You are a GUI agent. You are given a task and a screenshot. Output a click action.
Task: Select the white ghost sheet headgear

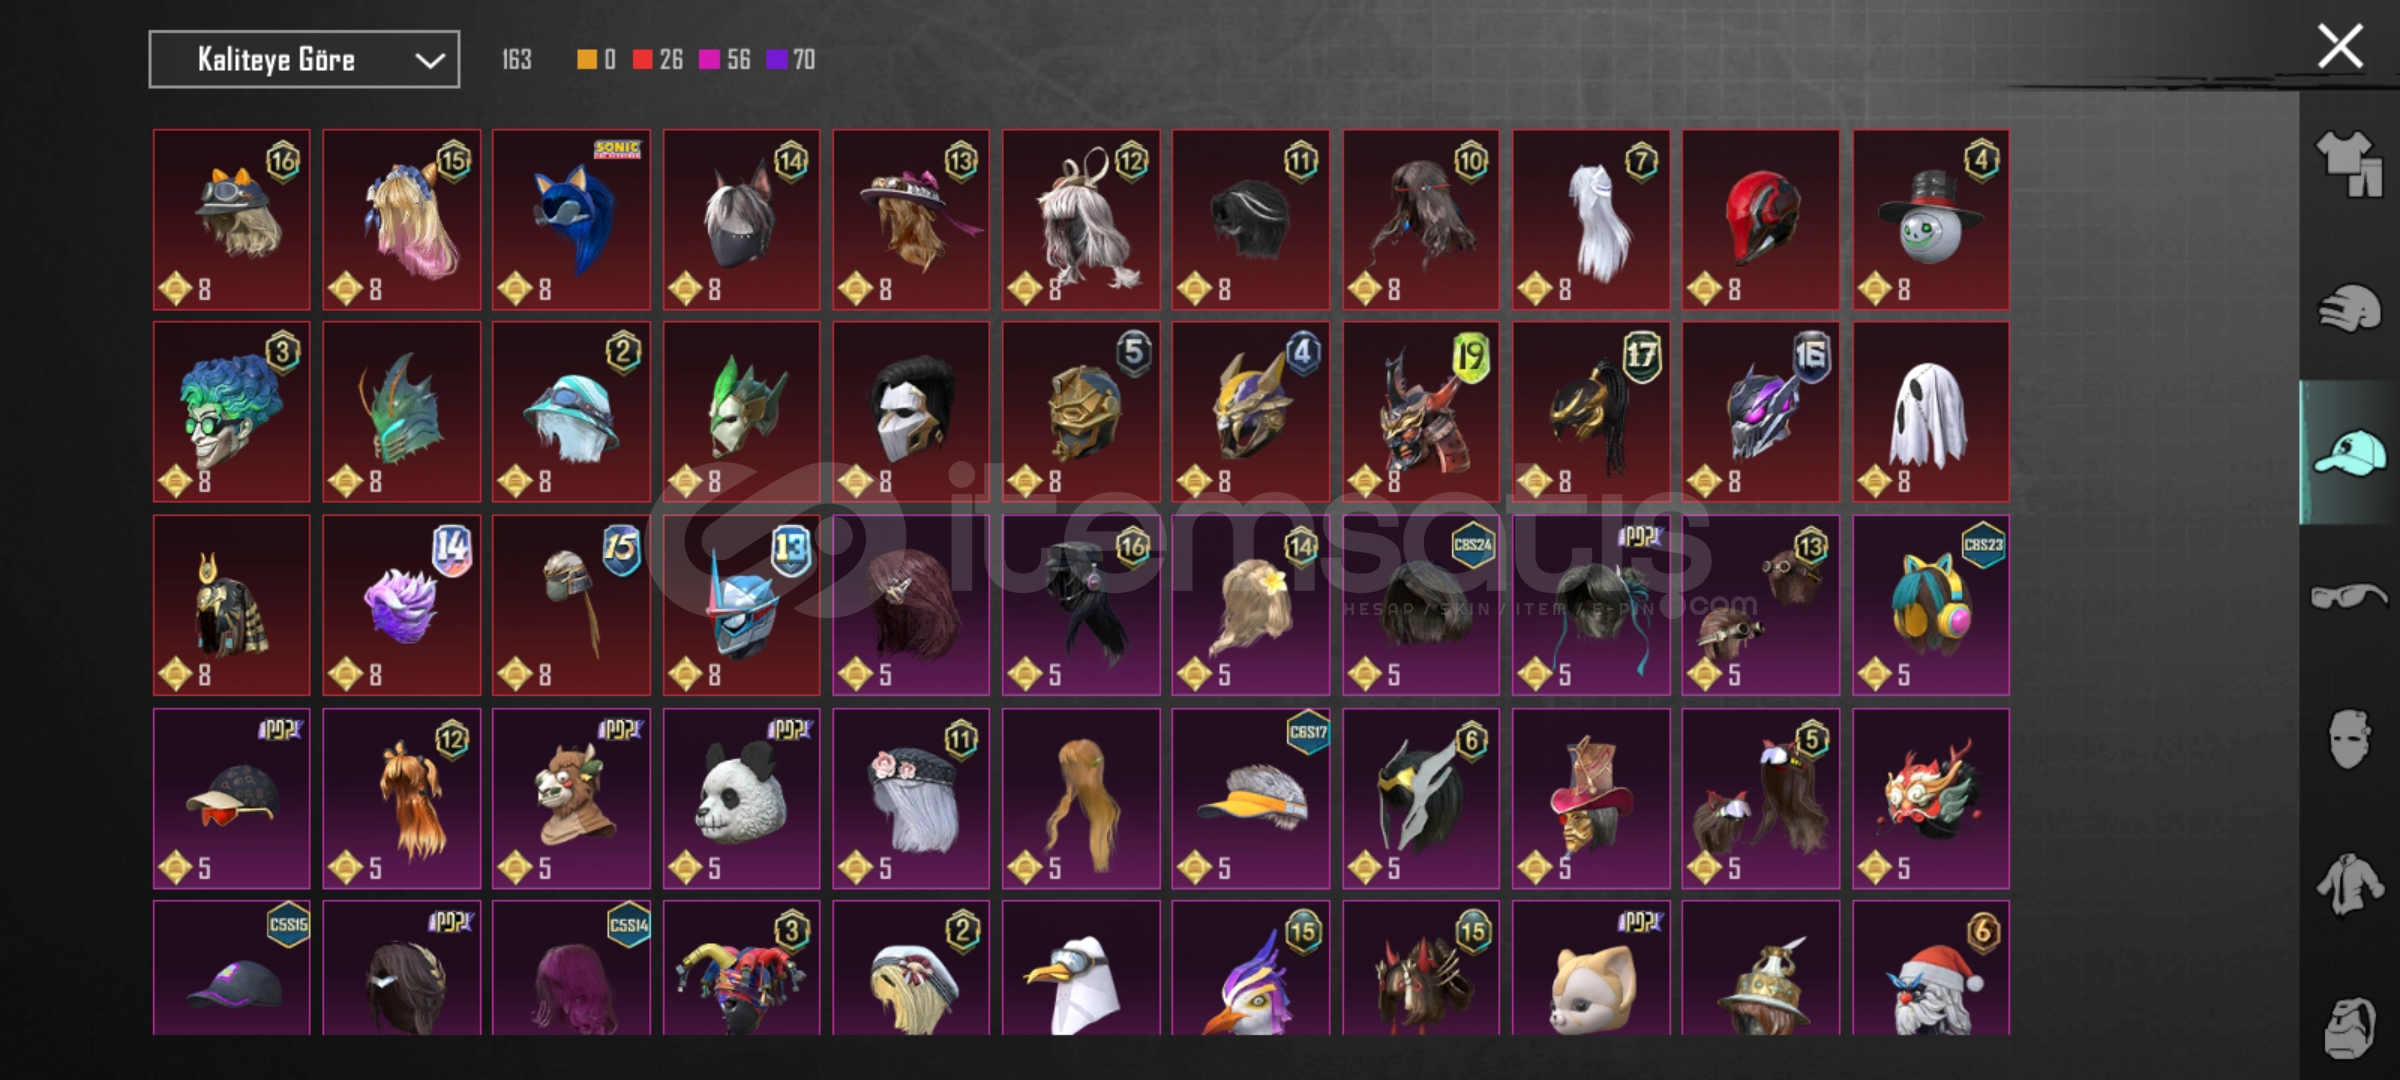(x=1930, y=411)
